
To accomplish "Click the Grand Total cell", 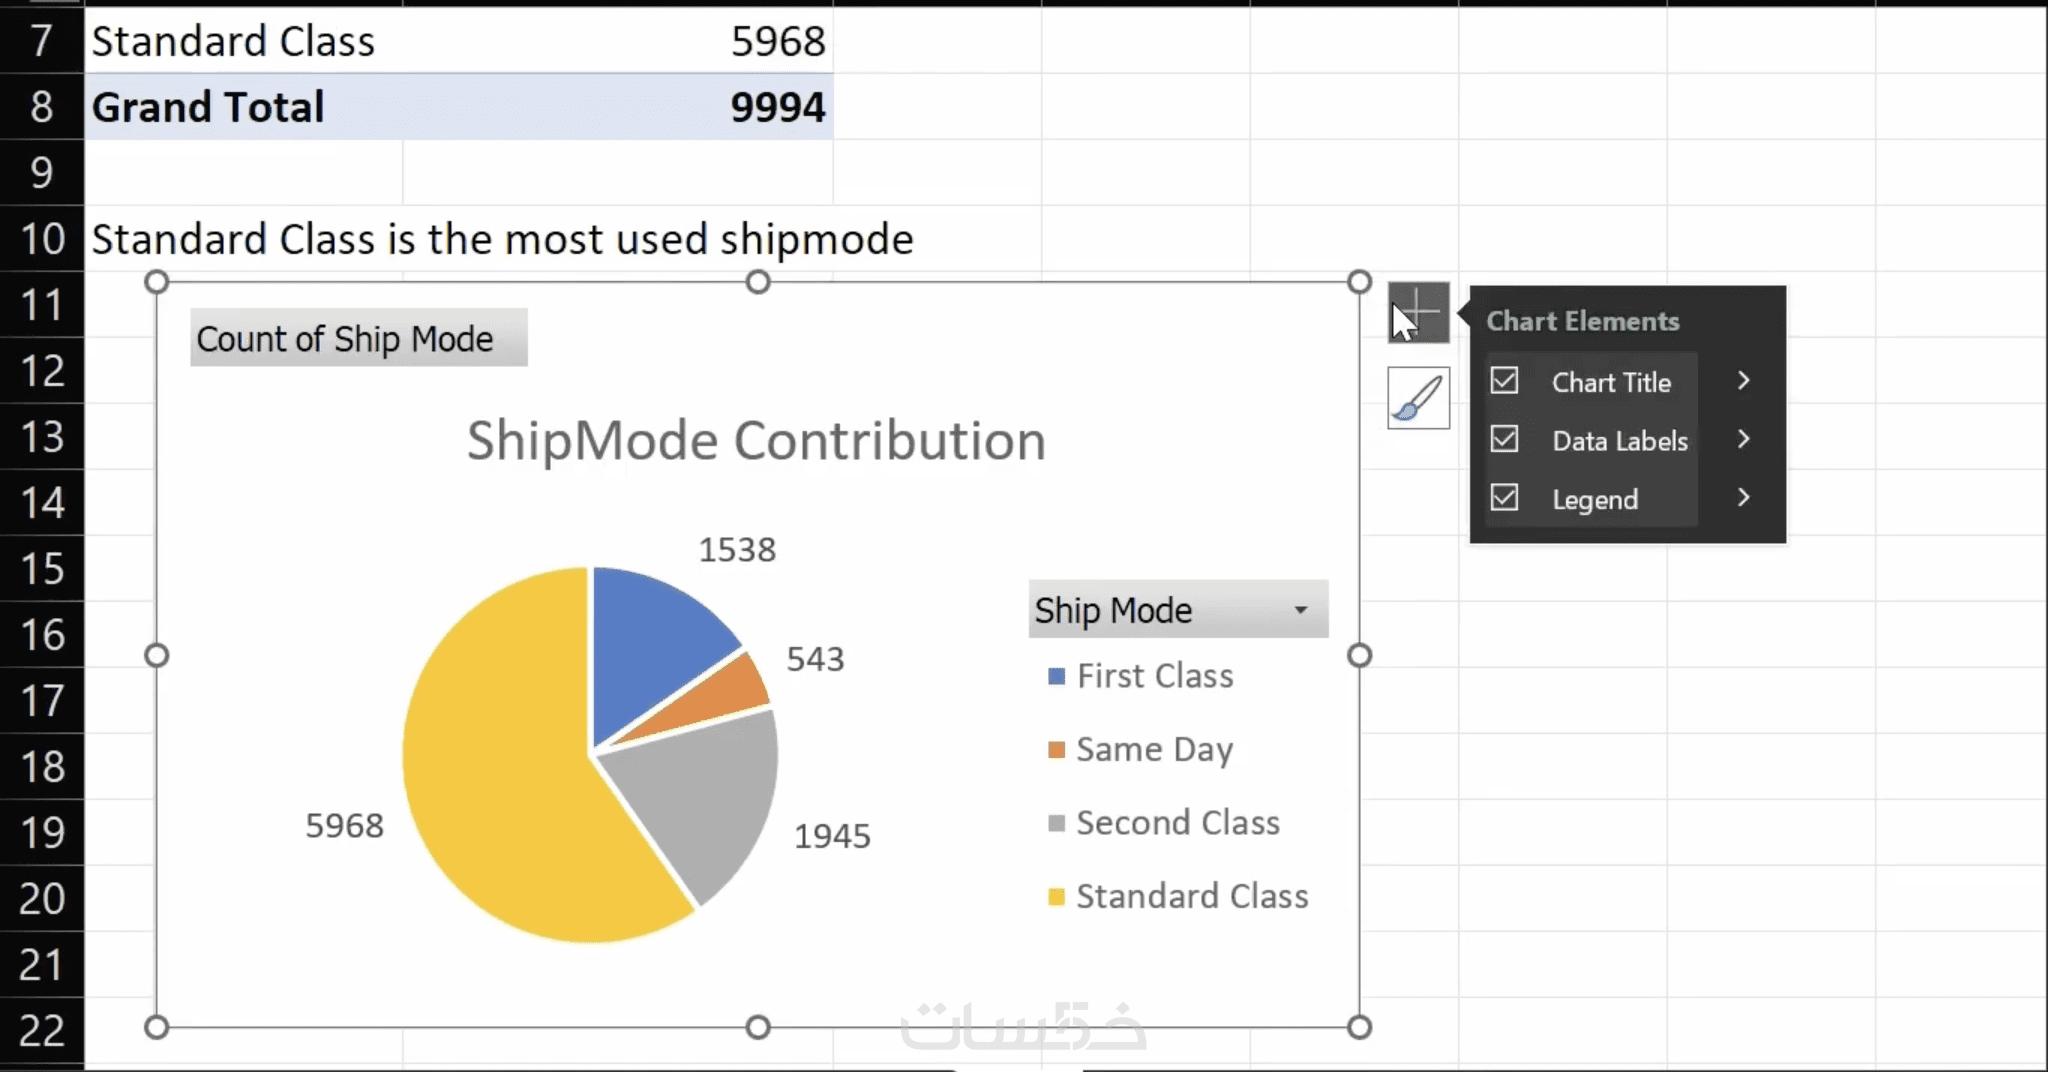I will [208, 107].
